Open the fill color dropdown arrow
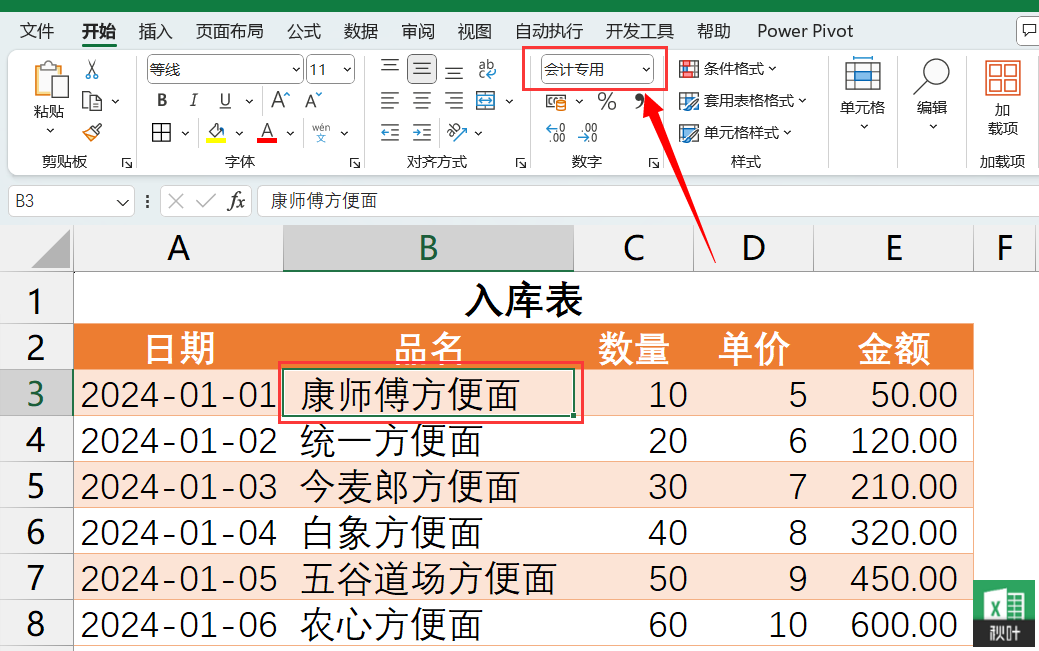 coord(238,132)
